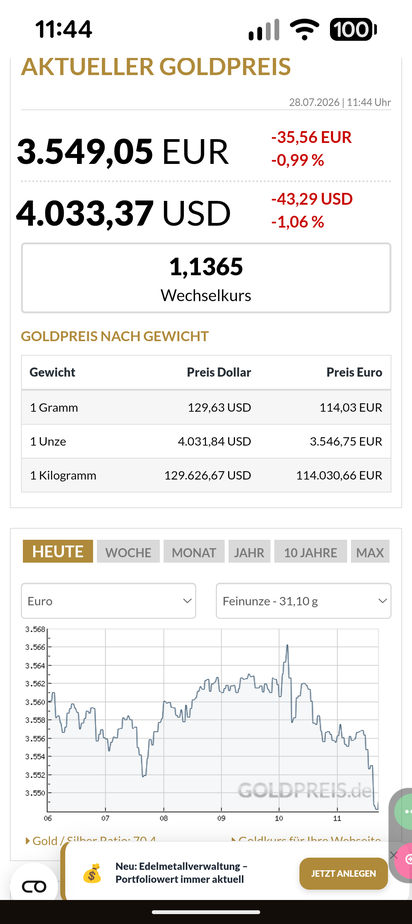412x924 pixels.
Task: Open Goldkurs für Ihre Webseite link
Action: point(305,841)
